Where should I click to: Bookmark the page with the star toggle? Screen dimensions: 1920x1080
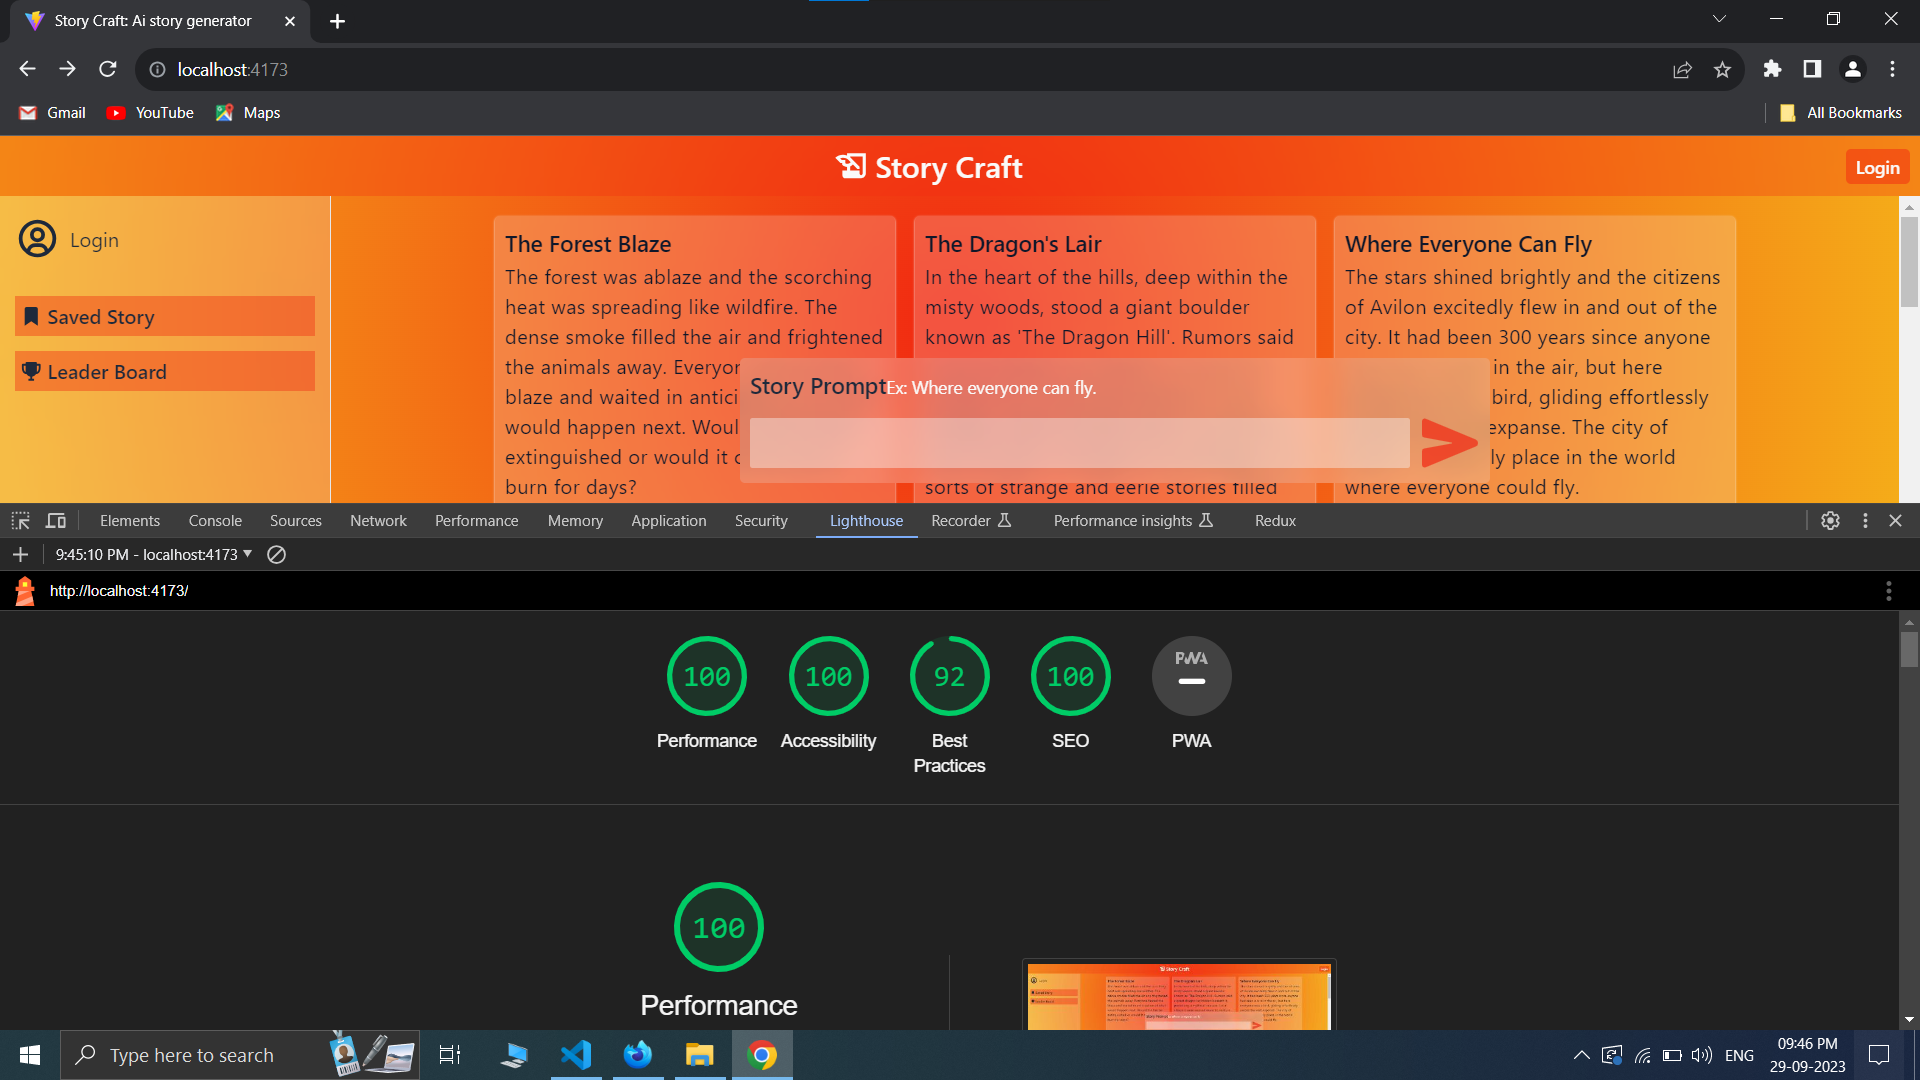point(1723,69)
